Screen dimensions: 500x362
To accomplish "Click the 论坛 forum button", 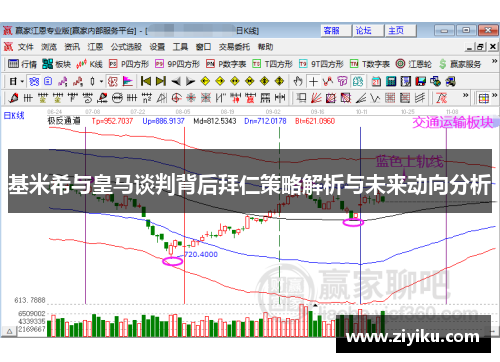I will coord(368,31).
